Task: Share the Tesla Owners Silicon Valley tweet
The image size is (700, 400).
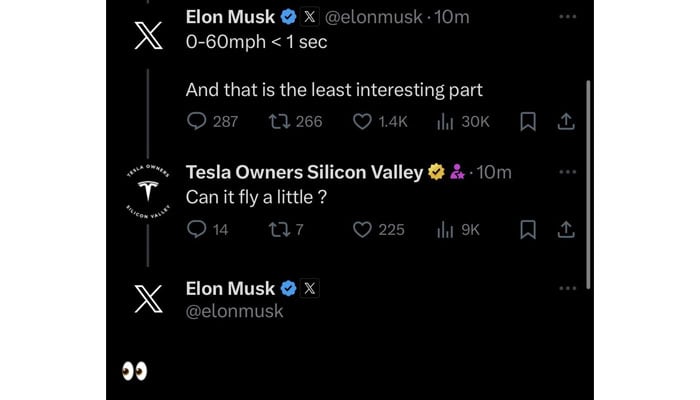Action: coord(565,229)
